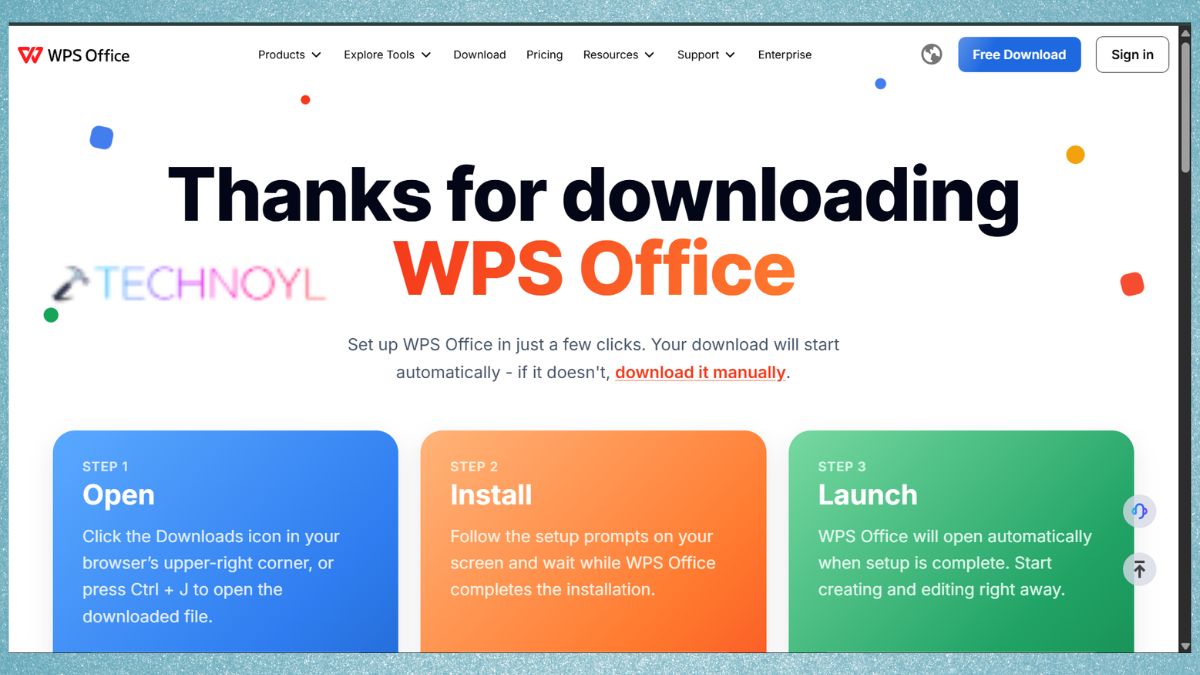The height and width of the screenshot is (675, 1200).
Task: Click the WPS Office logo
Action: 74,55
